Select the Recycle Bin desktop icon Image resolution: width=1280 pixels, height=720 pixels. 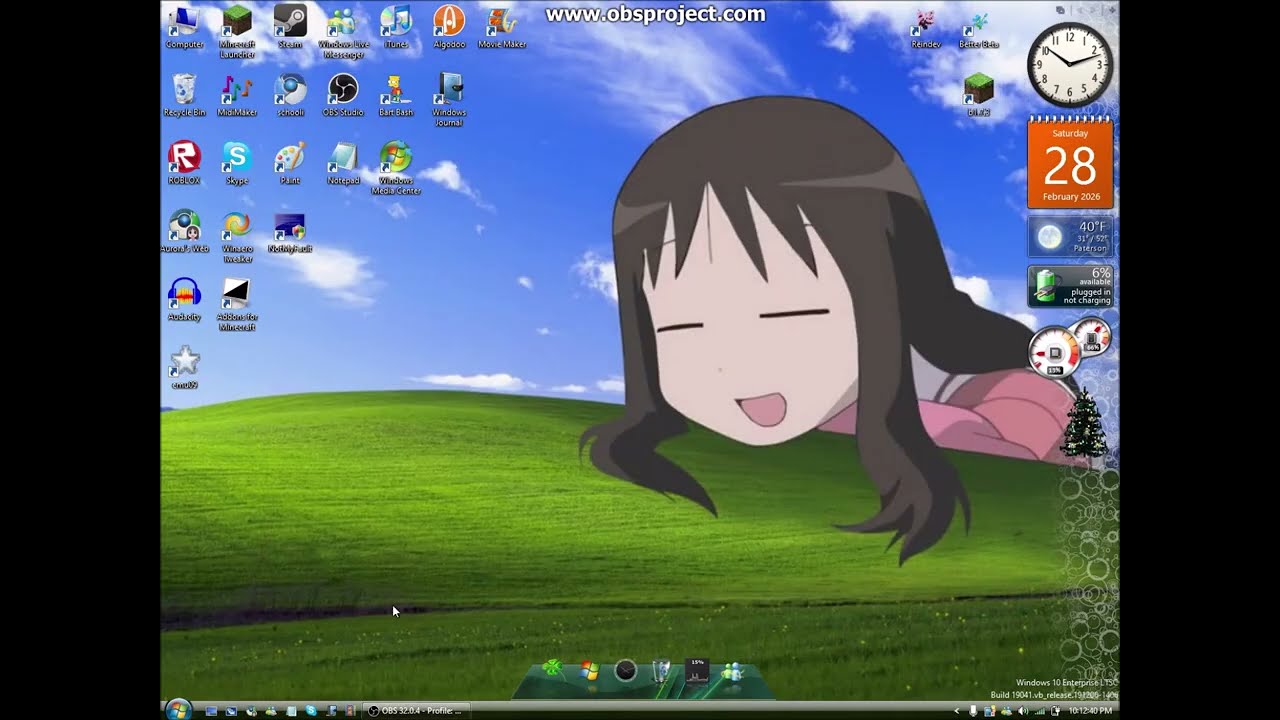pyautogui.click(x=184, y=95)
